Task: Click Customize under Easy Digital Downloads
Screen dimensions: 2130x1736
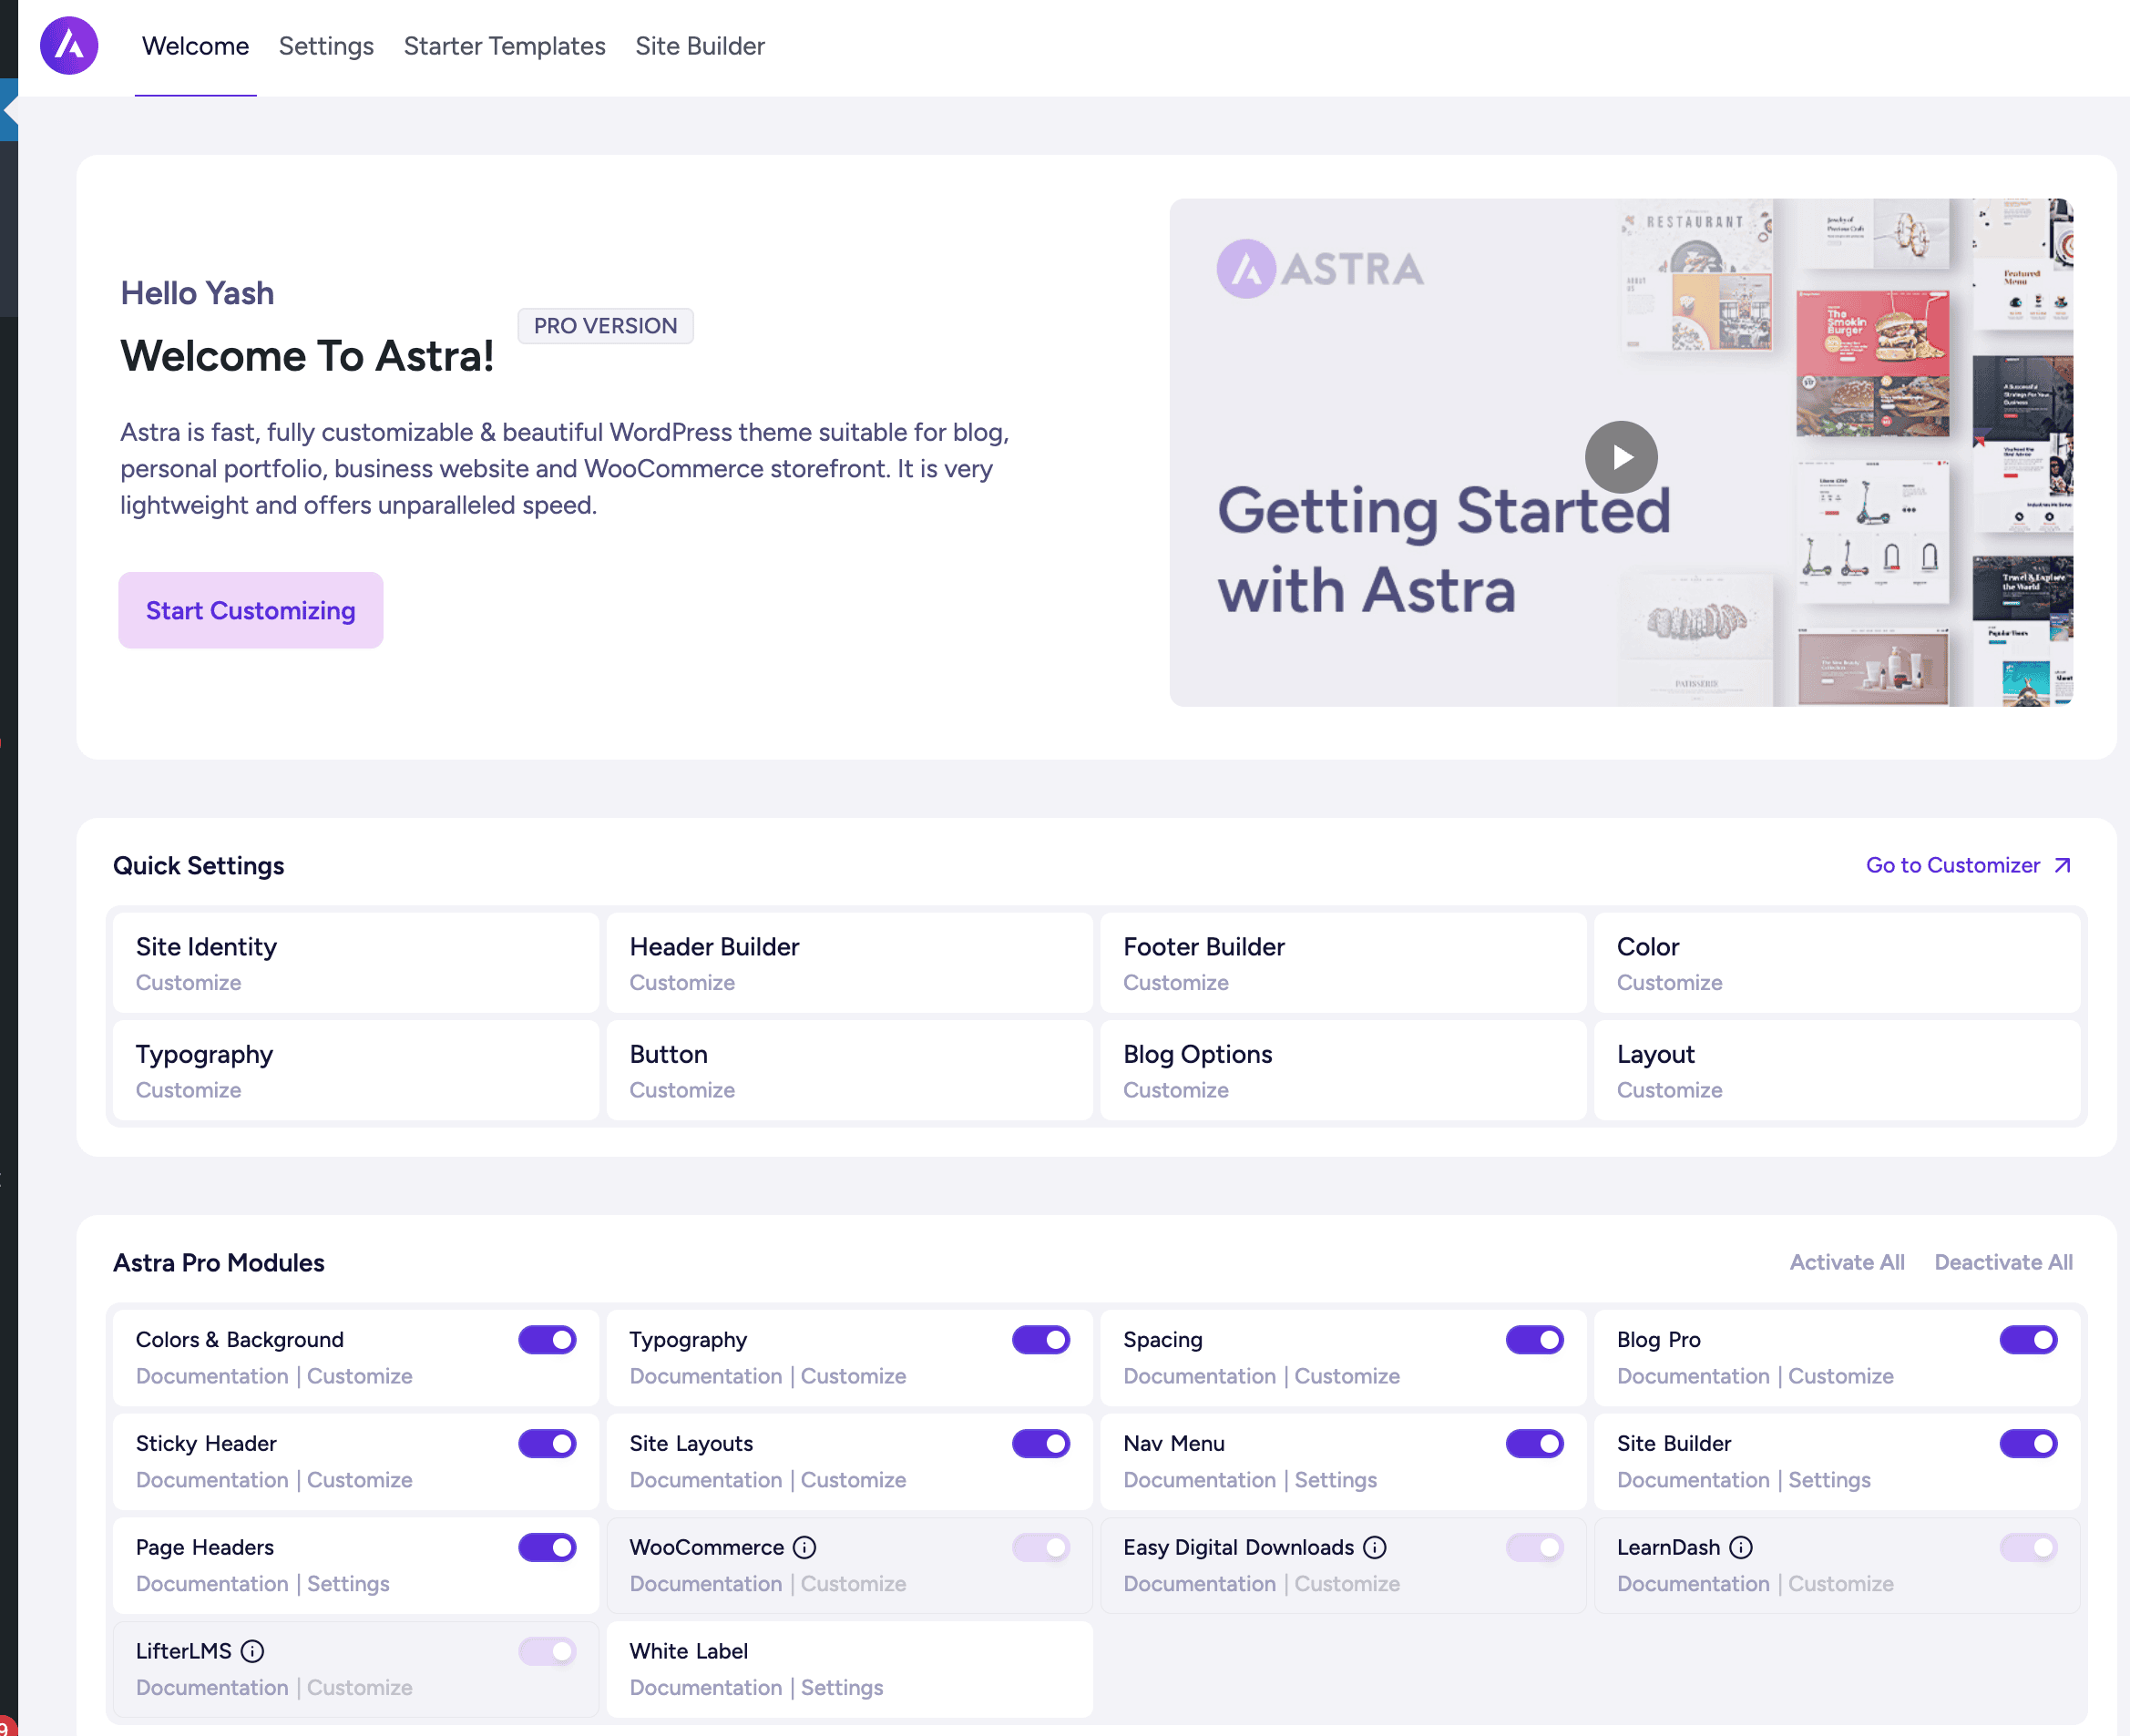Action: (1347, 1584)
